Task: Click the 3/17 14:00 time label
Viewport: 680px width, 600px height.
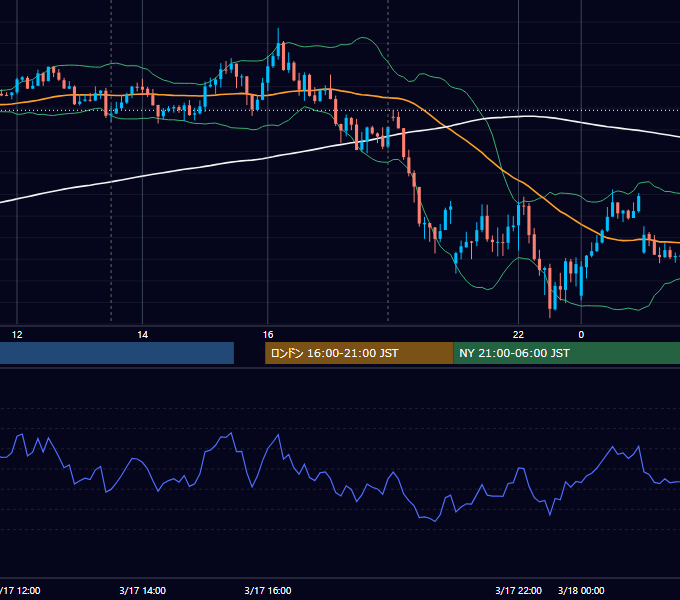Action: tap(142, 590)
